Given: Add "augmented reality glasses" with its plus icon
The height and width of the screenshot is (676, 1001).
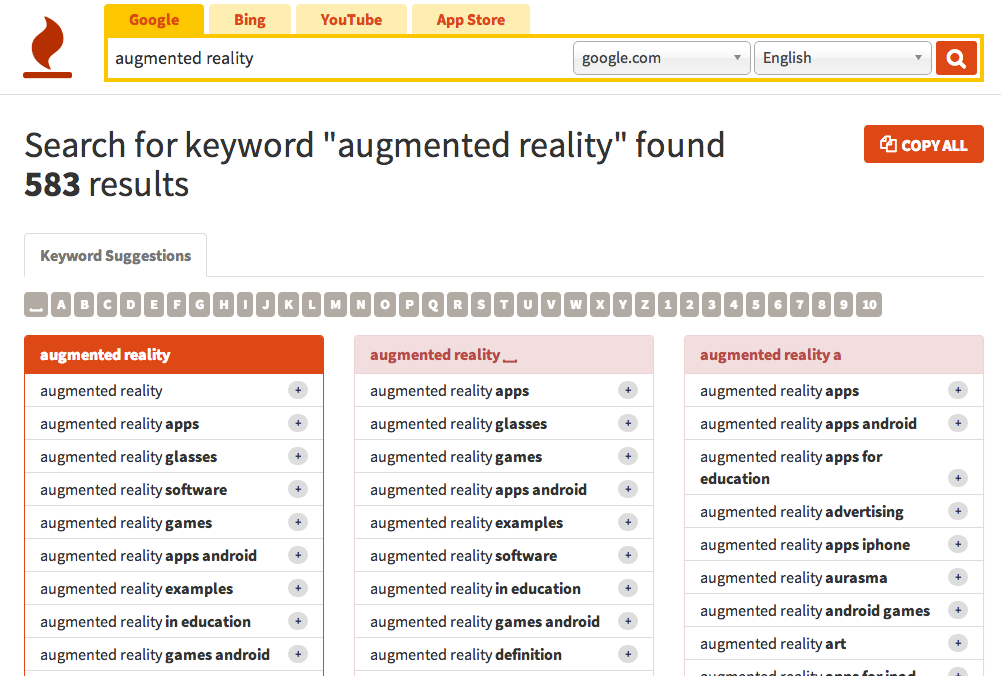Looking at the screenshot, I should coord(298,456).
